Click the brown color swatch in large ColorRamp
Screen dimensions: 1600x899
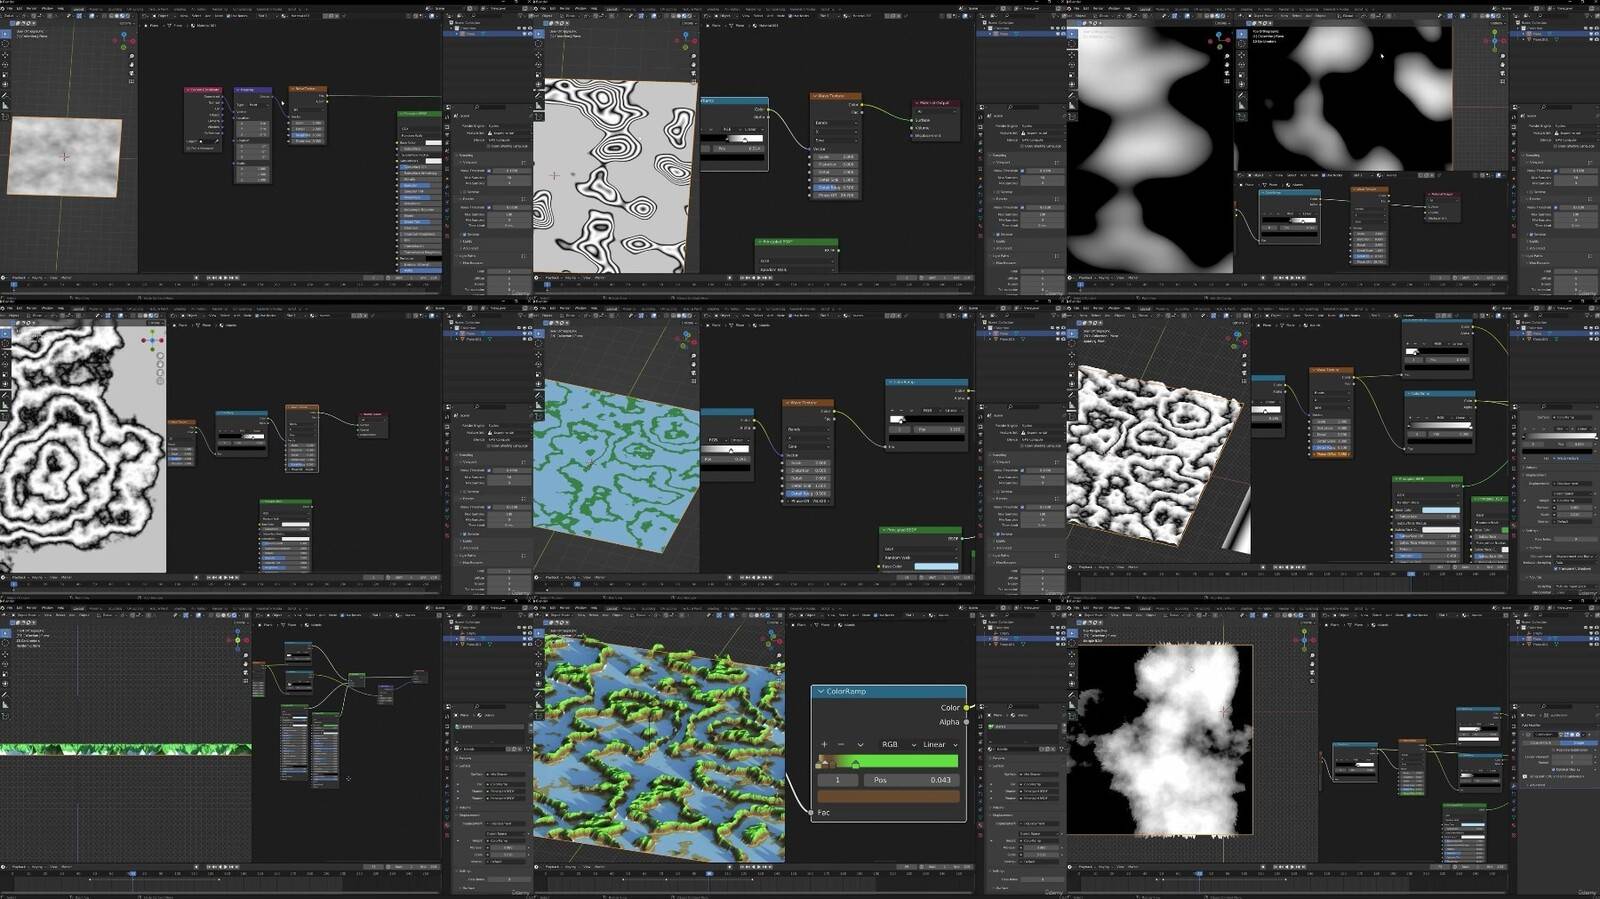coord(888,797)
